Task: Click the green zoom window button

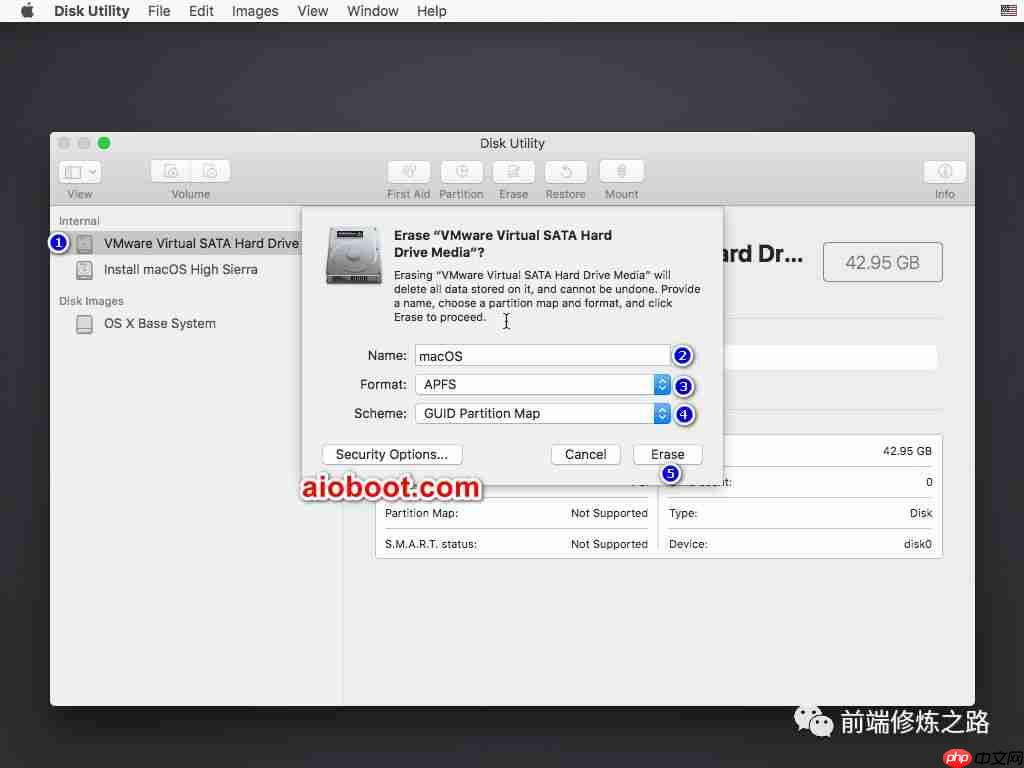Action: pos(104,143)
